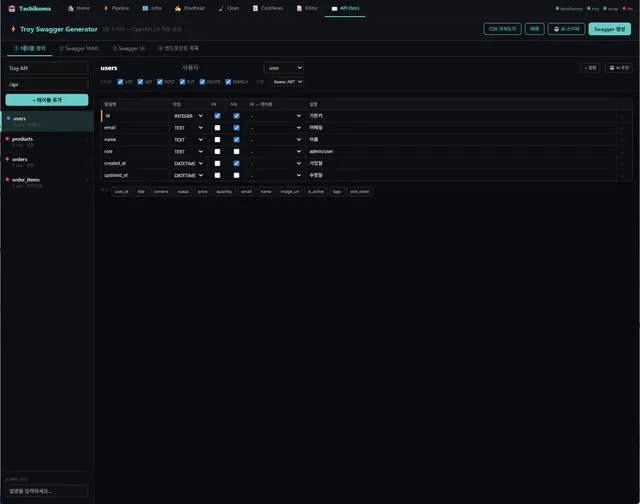Image resolution: width=640 pixels, height=504 pixels.
Task: Click the user_id quick-add chip
Action: pyautogui.click(x=121, y=191)
